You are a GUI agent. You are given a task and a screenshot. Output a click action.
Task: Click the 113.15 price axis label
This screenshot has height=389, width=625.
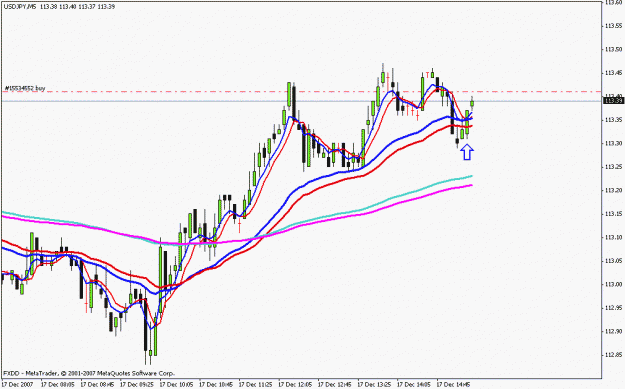point(613,214)
